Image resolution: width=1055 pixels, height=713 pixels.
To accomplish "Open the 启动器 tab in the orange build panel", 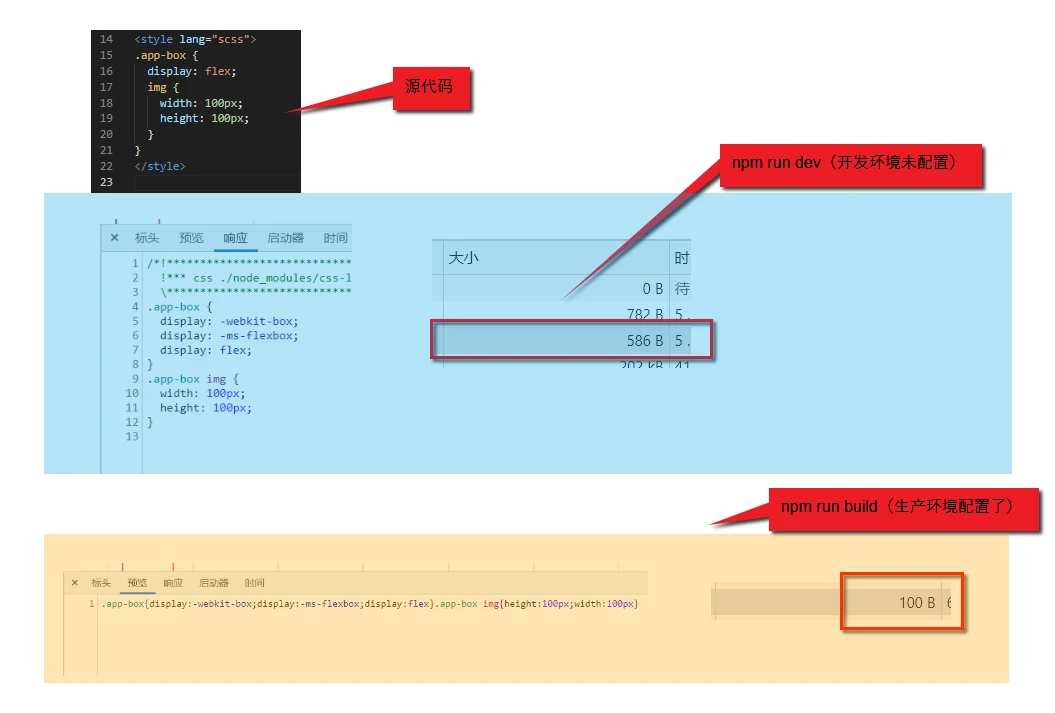I will click(x=214, y=583).
